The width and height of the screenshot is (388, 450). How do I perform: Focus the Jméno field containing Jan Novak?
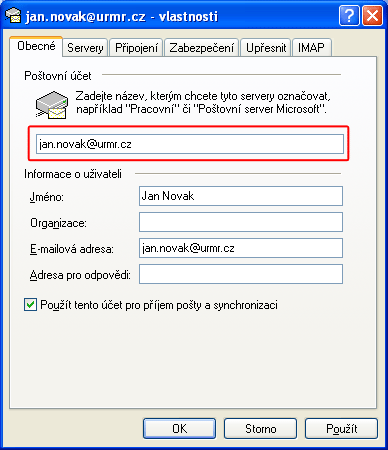pyautogui.click(x=241, y=196)
